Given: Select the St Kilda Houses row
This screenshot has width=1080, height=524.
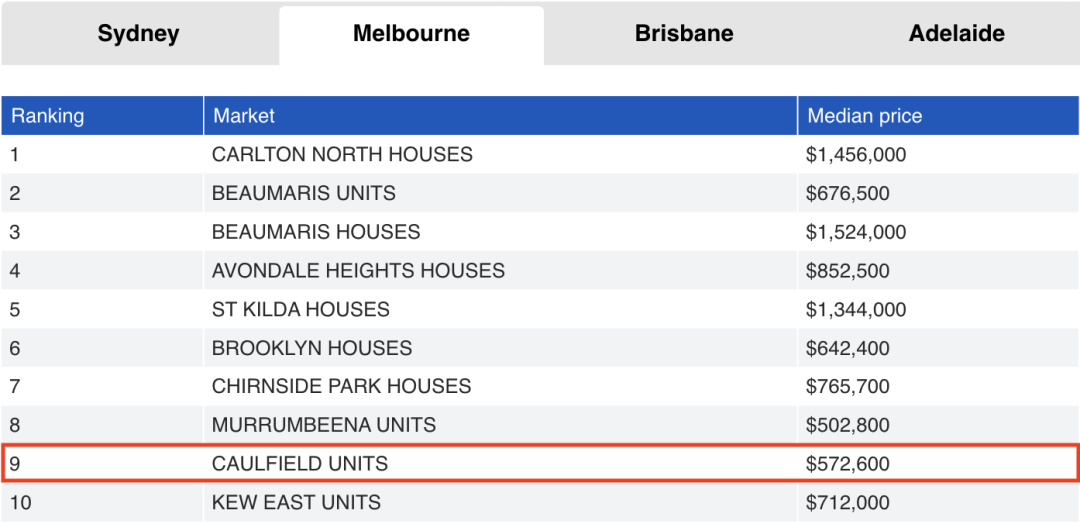Looking at the screenshot, I should (301, 310).
